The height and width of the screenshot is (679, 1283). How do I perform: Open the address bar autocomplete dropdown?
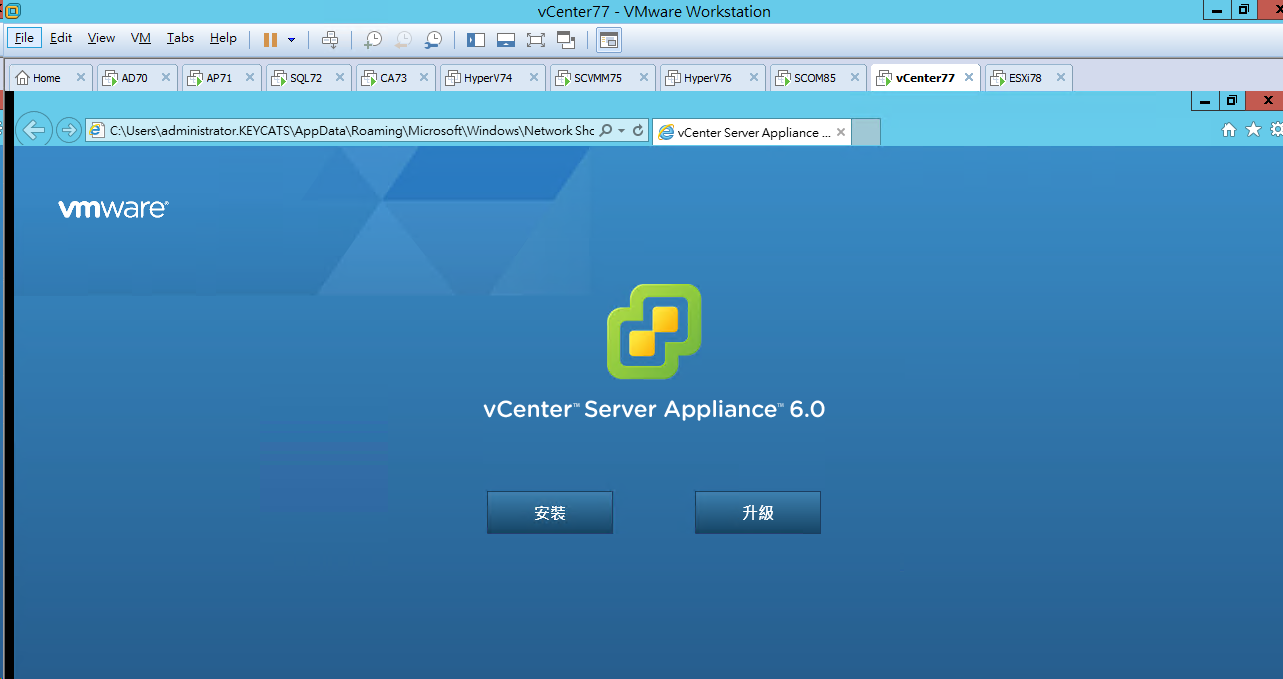621,131
